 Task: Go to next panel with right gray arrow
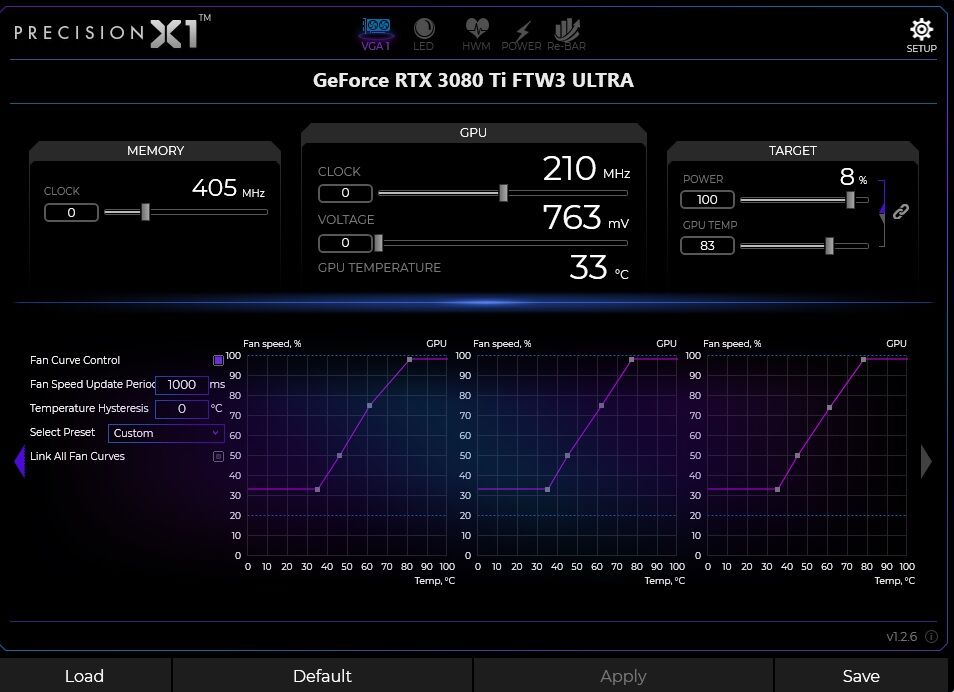925,461
